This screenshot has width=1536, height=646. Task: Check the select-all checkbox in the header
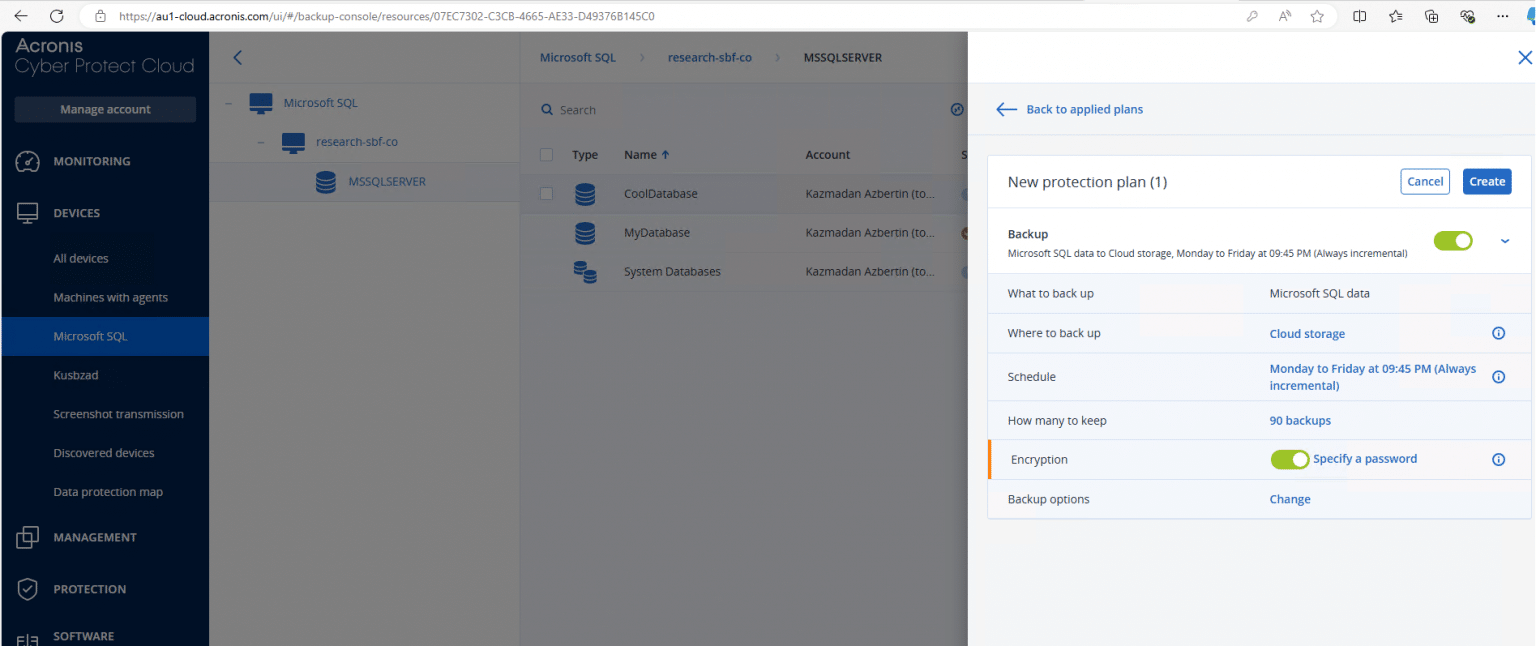point(545,154)
